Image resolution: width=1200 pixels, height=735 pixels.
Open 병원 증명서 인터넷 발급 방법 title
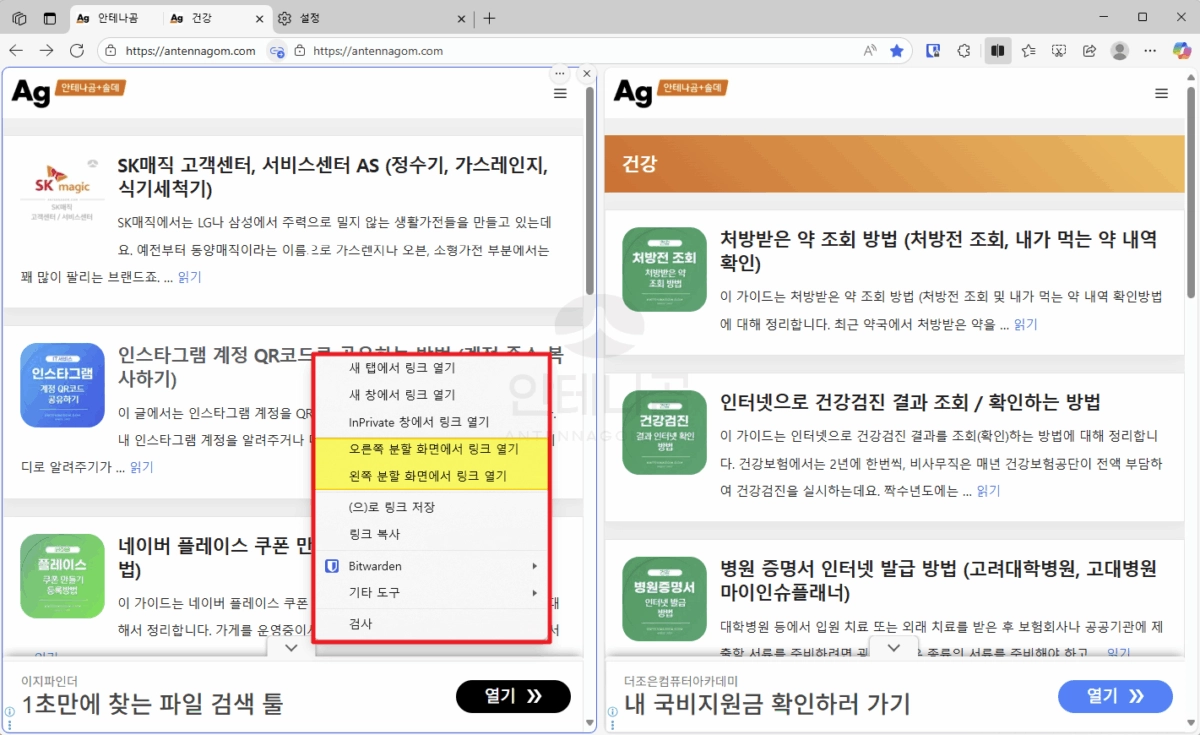[x=938, y=581]
